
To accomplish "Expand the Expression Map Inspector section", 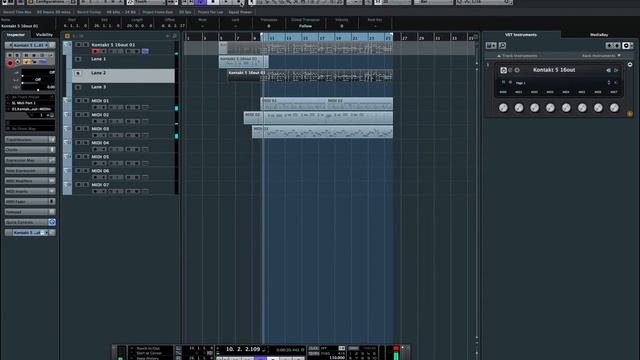I will pos(30,160).
